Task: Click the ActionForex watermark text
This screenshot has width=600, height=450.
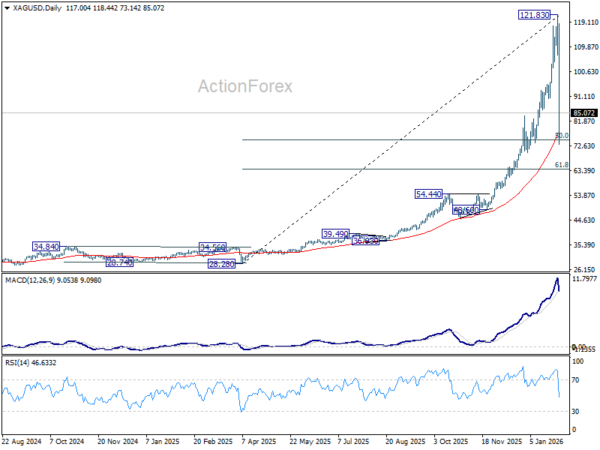Action: (x=245, y=86)
